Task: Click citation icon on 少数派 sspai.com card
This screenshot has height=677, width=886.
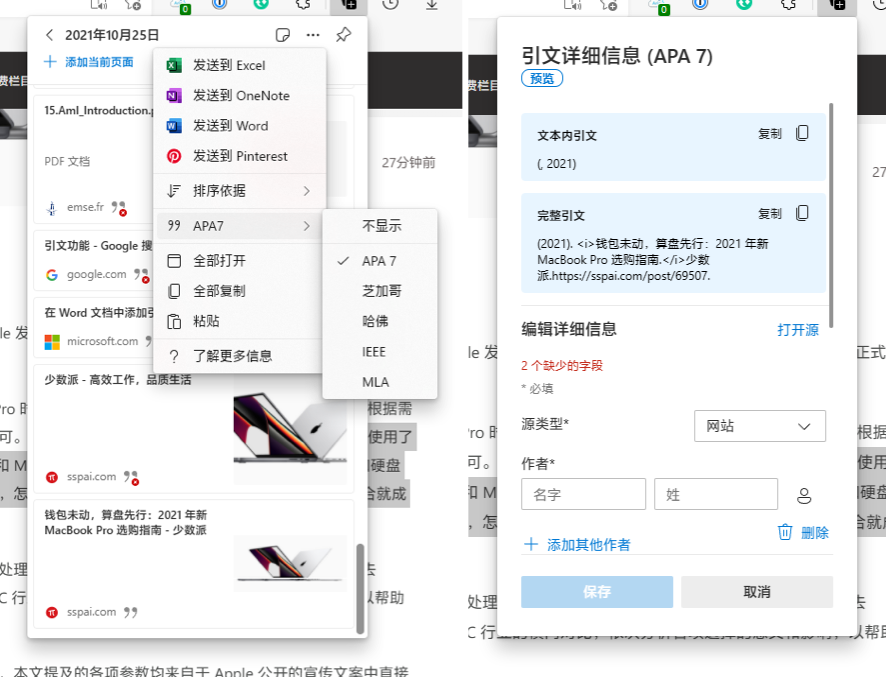Action: [131, 478]
